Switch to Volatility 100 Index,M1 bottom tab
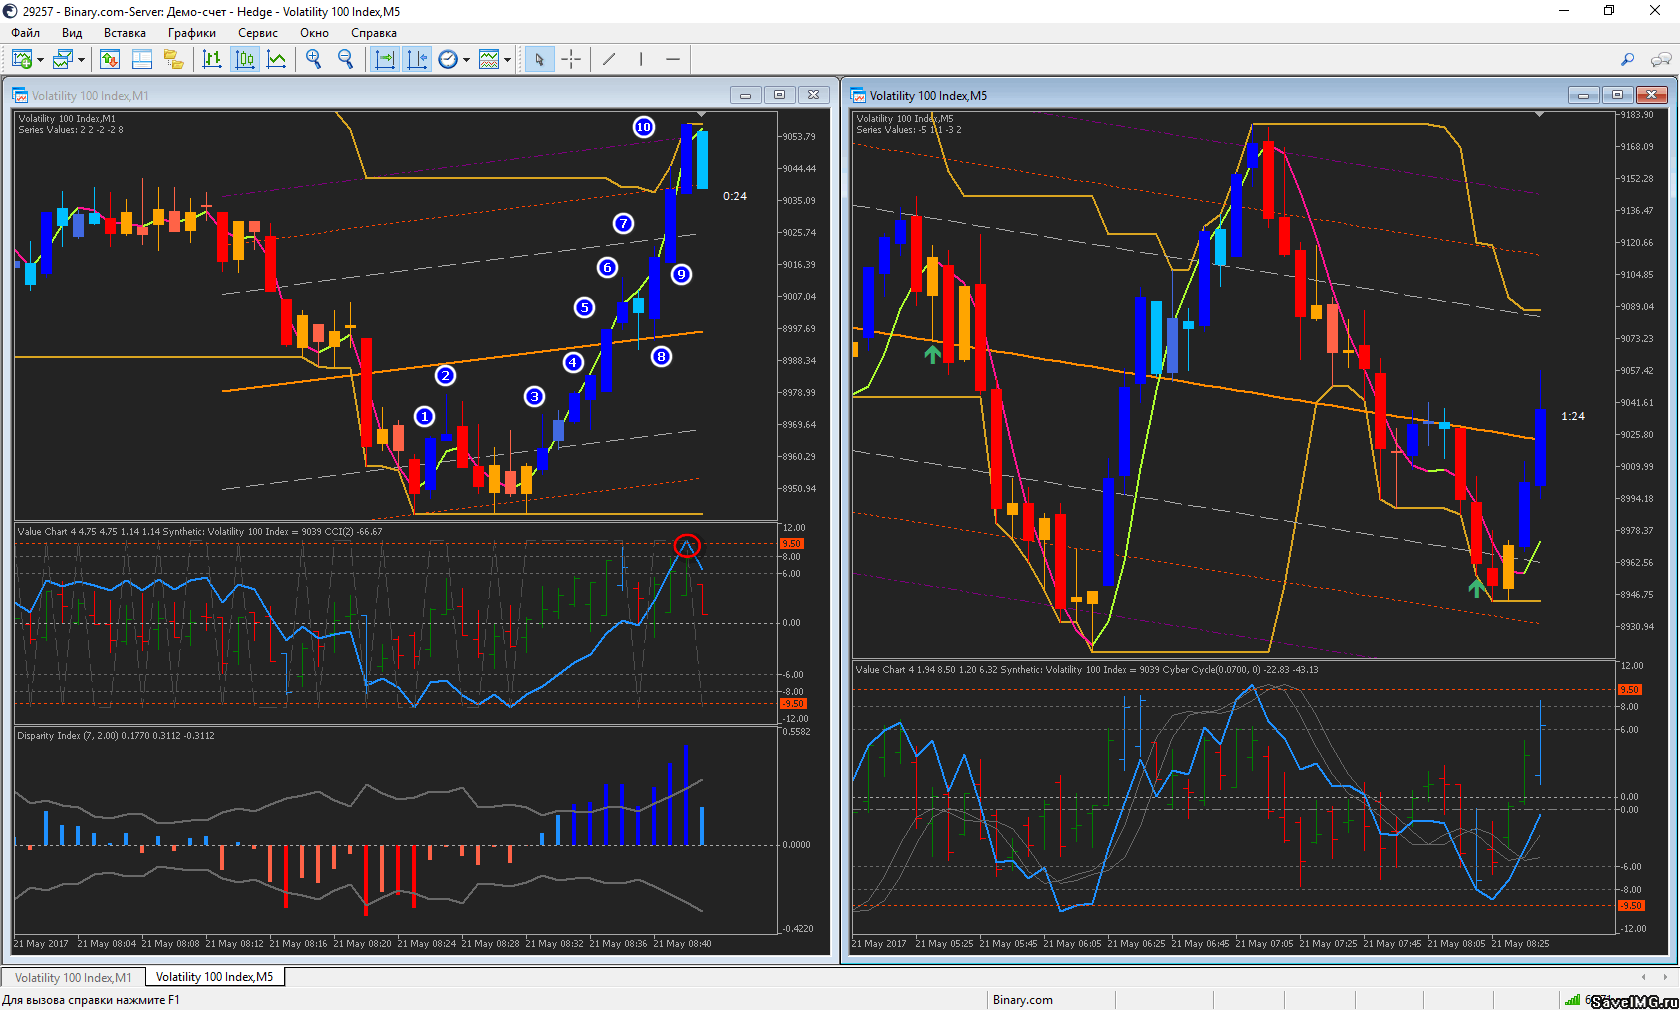Screen dimensions: 1680x1010 [x=73, y=977]
